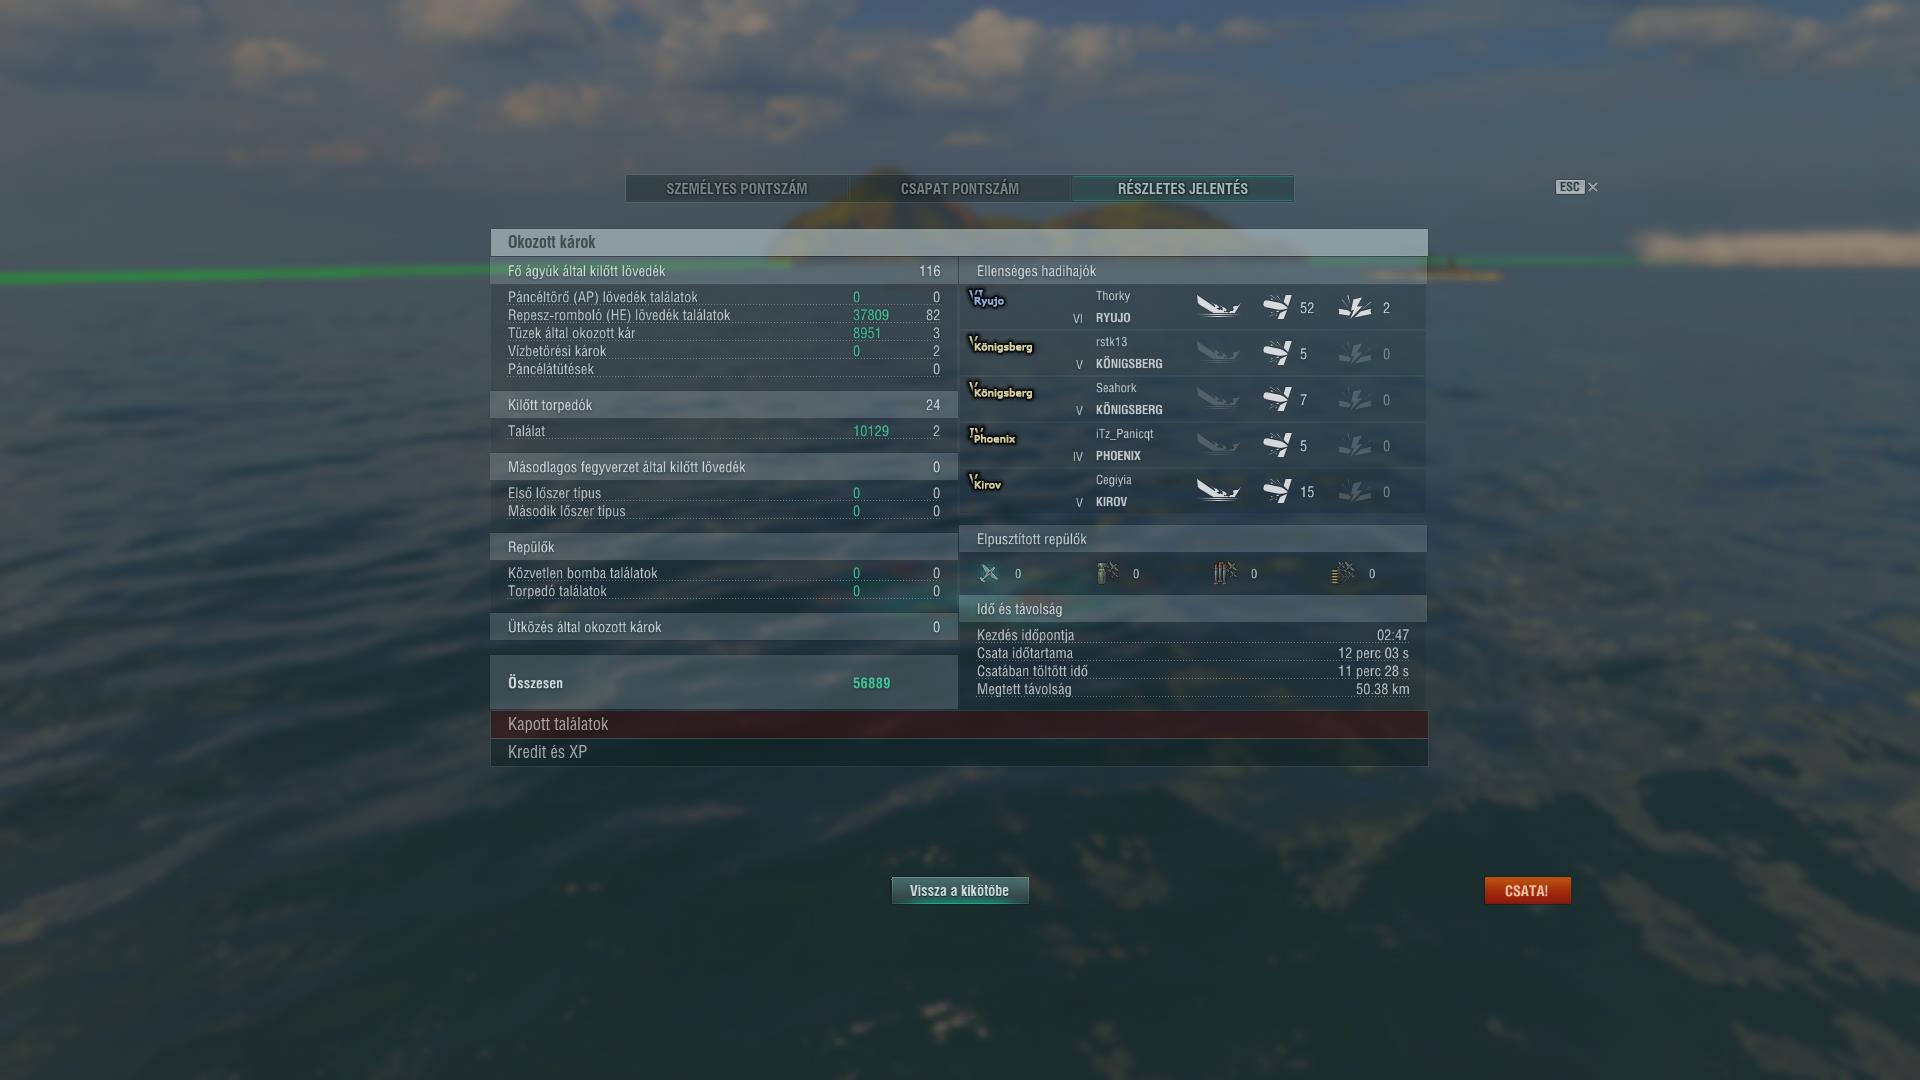Click the Vissza a kikötőbe button
This screenshot has height=1080, width=1920.
[x=960, y=890]
